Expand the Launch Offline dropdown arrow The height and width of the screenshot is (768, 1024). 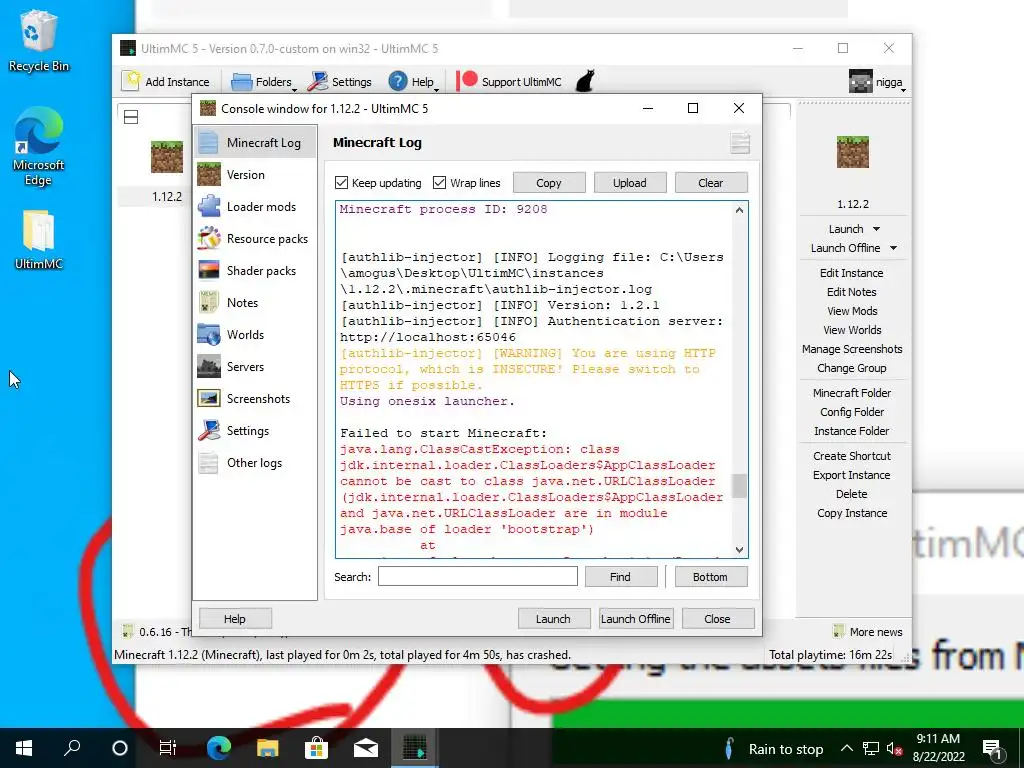coord(893,248)
